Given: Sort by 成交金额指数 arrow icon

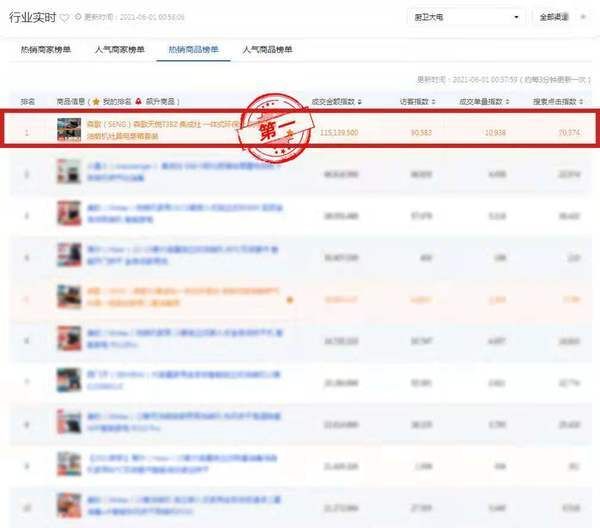Looking at the screenshot, I should click(x=359, y=102).
